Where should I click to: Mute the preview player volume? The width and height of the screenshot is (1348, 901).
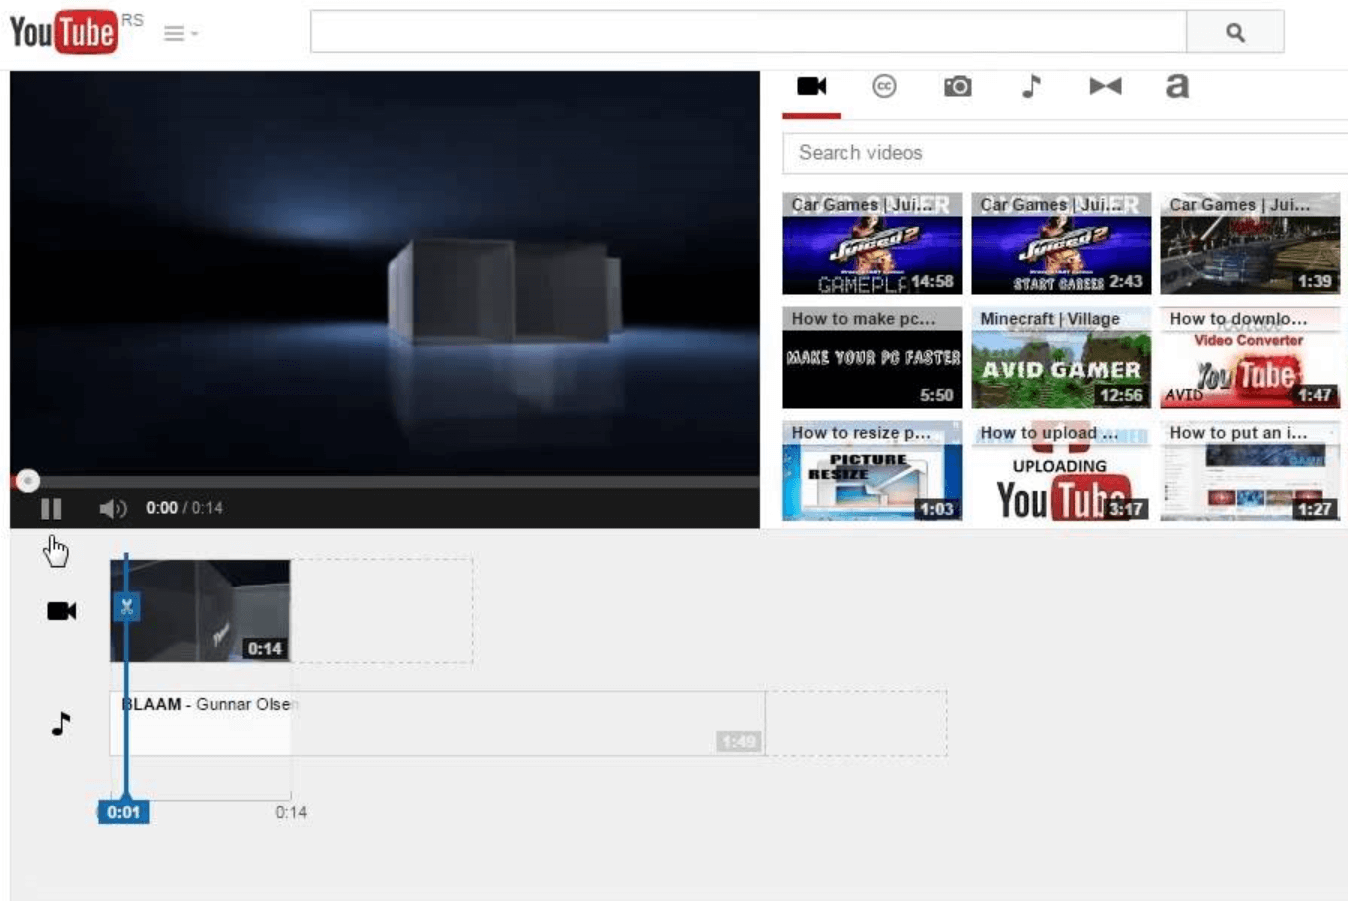tap(112, 509)
